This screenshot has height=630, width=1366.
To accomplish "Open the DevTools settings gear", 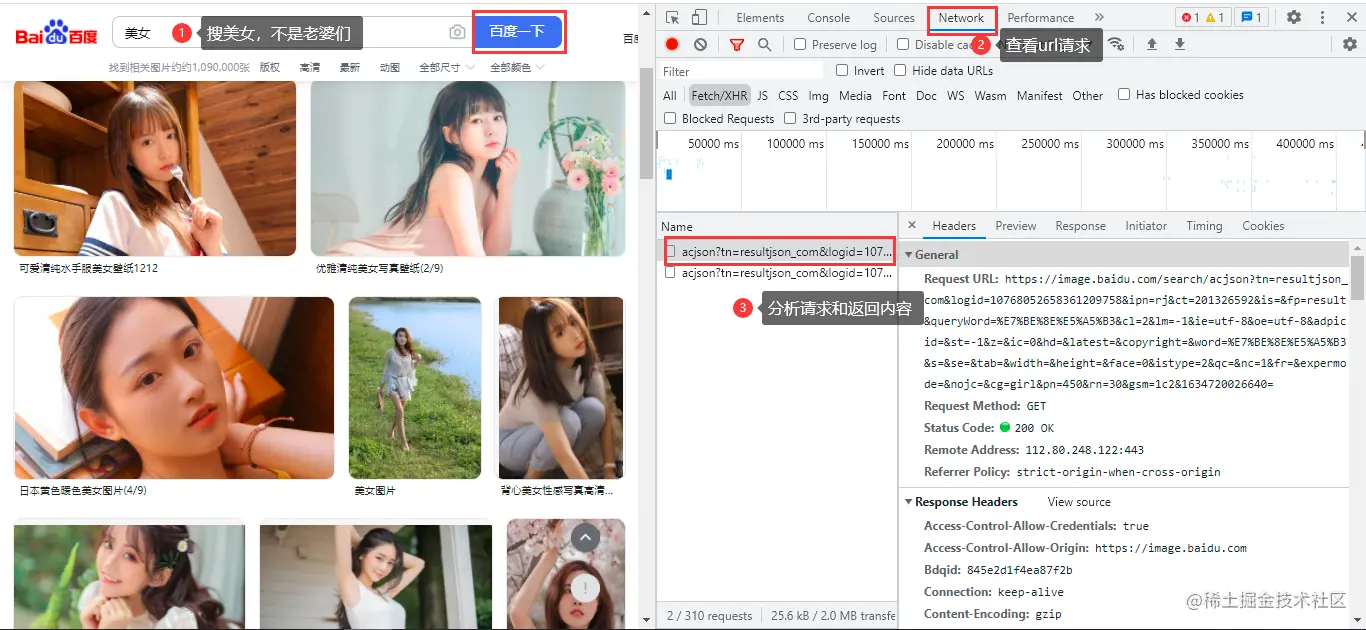I will (x=1294, y=17).
